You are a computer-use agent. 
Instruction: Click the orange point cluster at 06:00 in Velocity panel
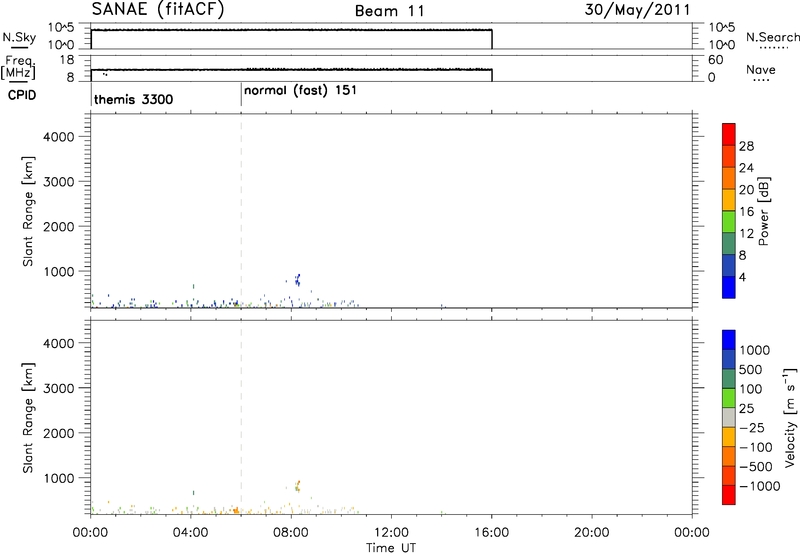pyautogui.click(x=236, y=510)
